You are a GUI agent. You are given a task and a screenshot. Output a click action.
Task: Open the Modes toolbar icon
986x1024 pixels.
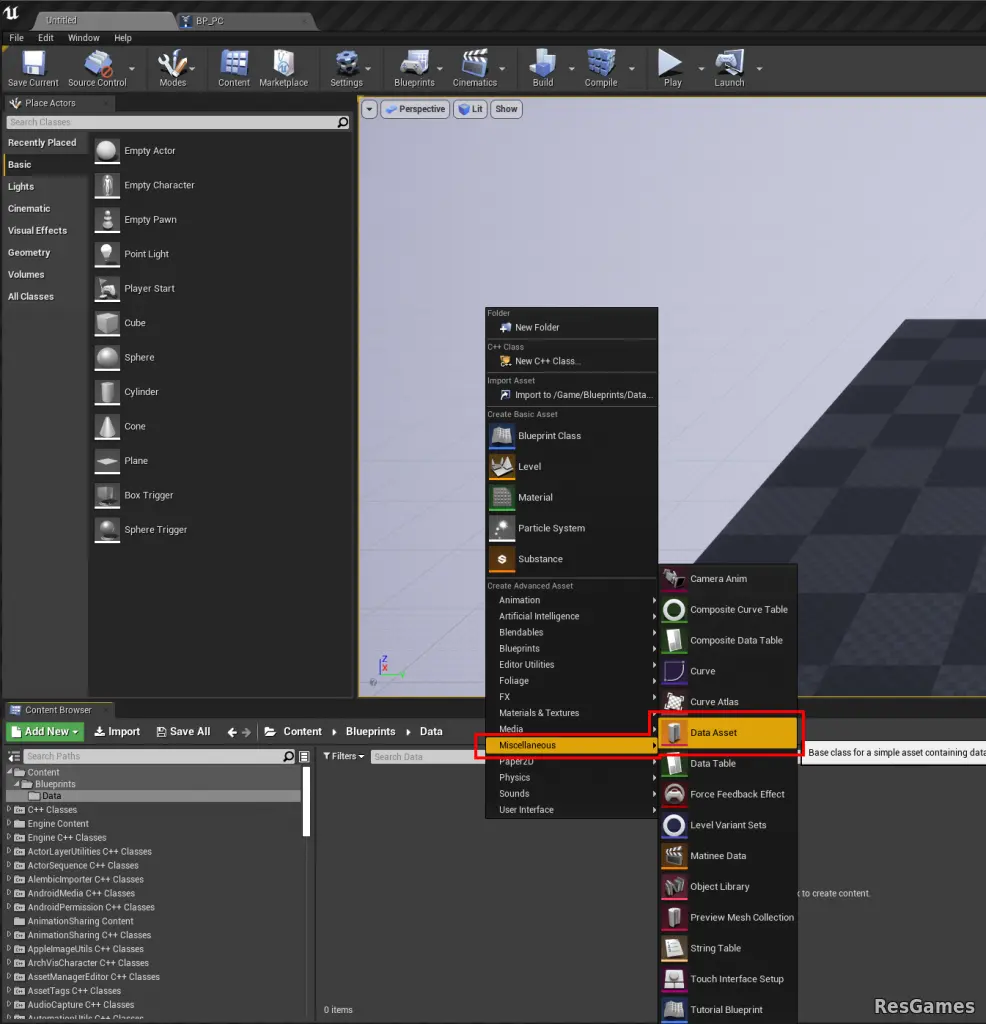point(172,69)
